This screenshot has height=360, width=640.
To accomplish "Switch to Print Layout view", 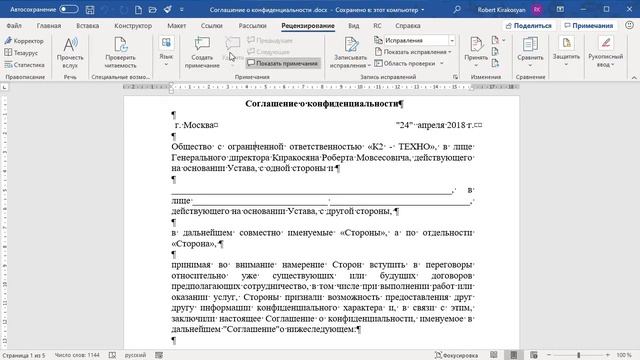I will [513, 355].
